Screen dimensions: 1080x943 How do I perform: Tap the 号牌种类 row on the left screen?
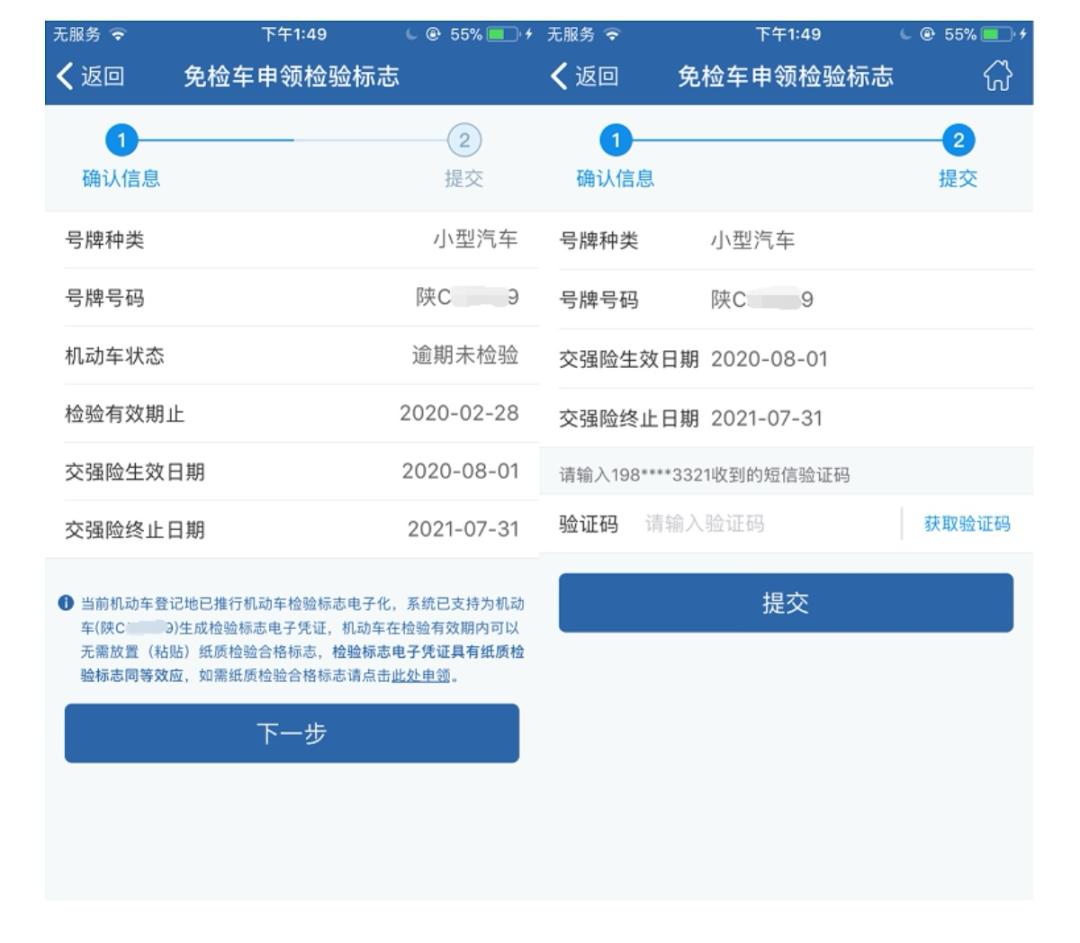click(291, 240)
